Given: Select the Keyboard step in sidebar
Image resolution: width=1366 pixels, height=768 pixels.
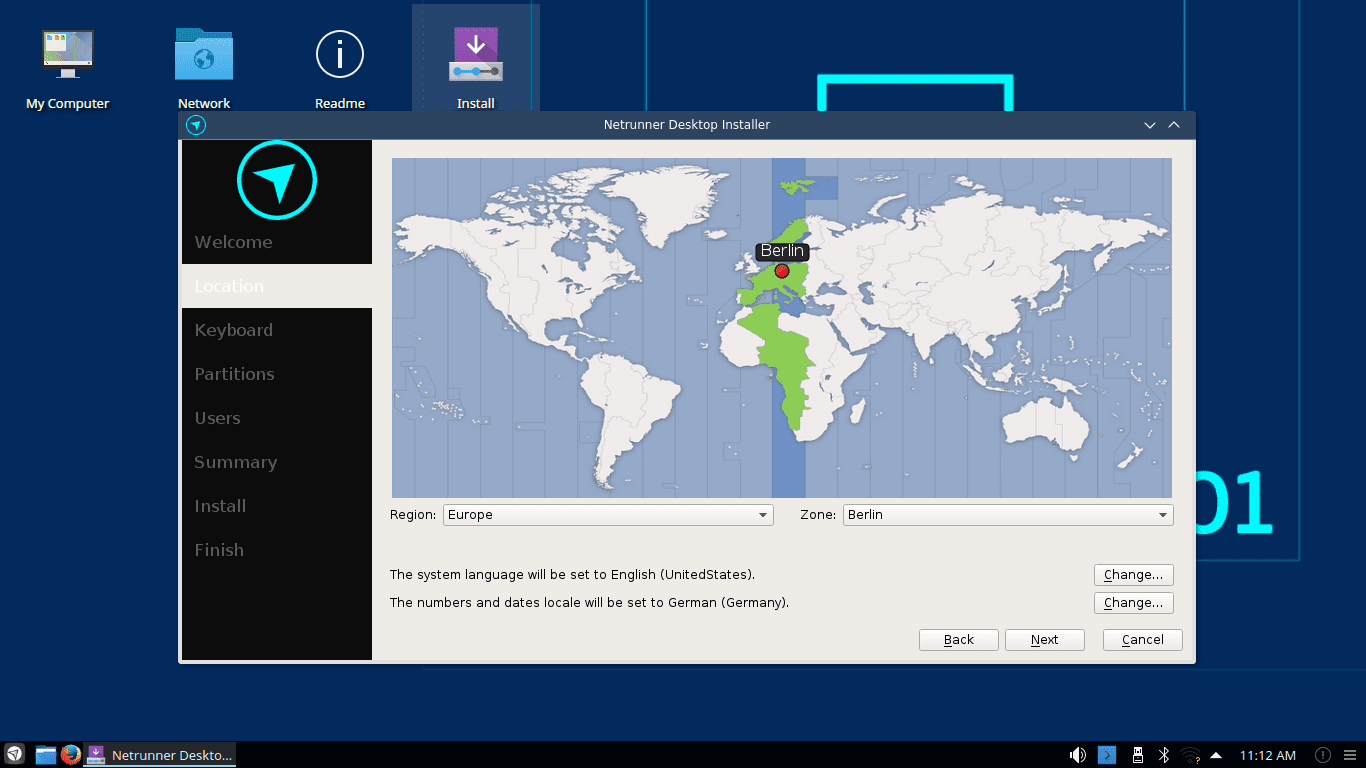Looking at the screenshot, I should [x=277, y=330].
